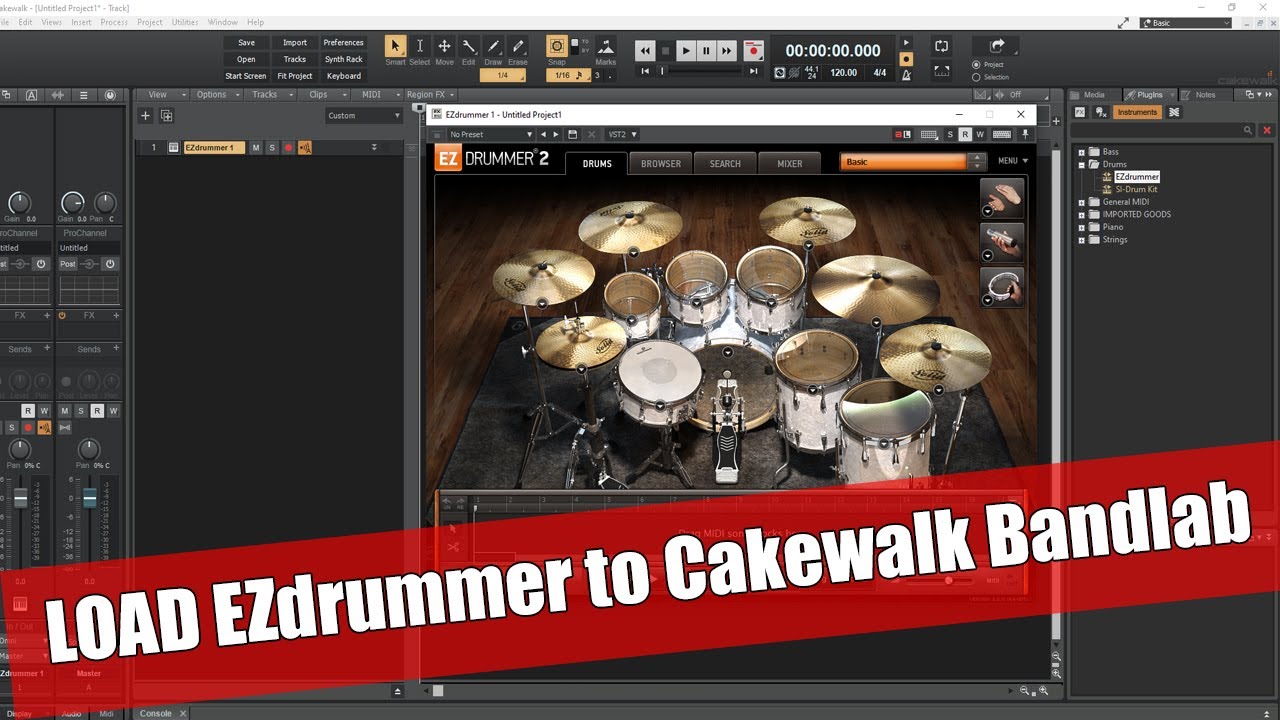Click the Fit Project button

point(295,76)
